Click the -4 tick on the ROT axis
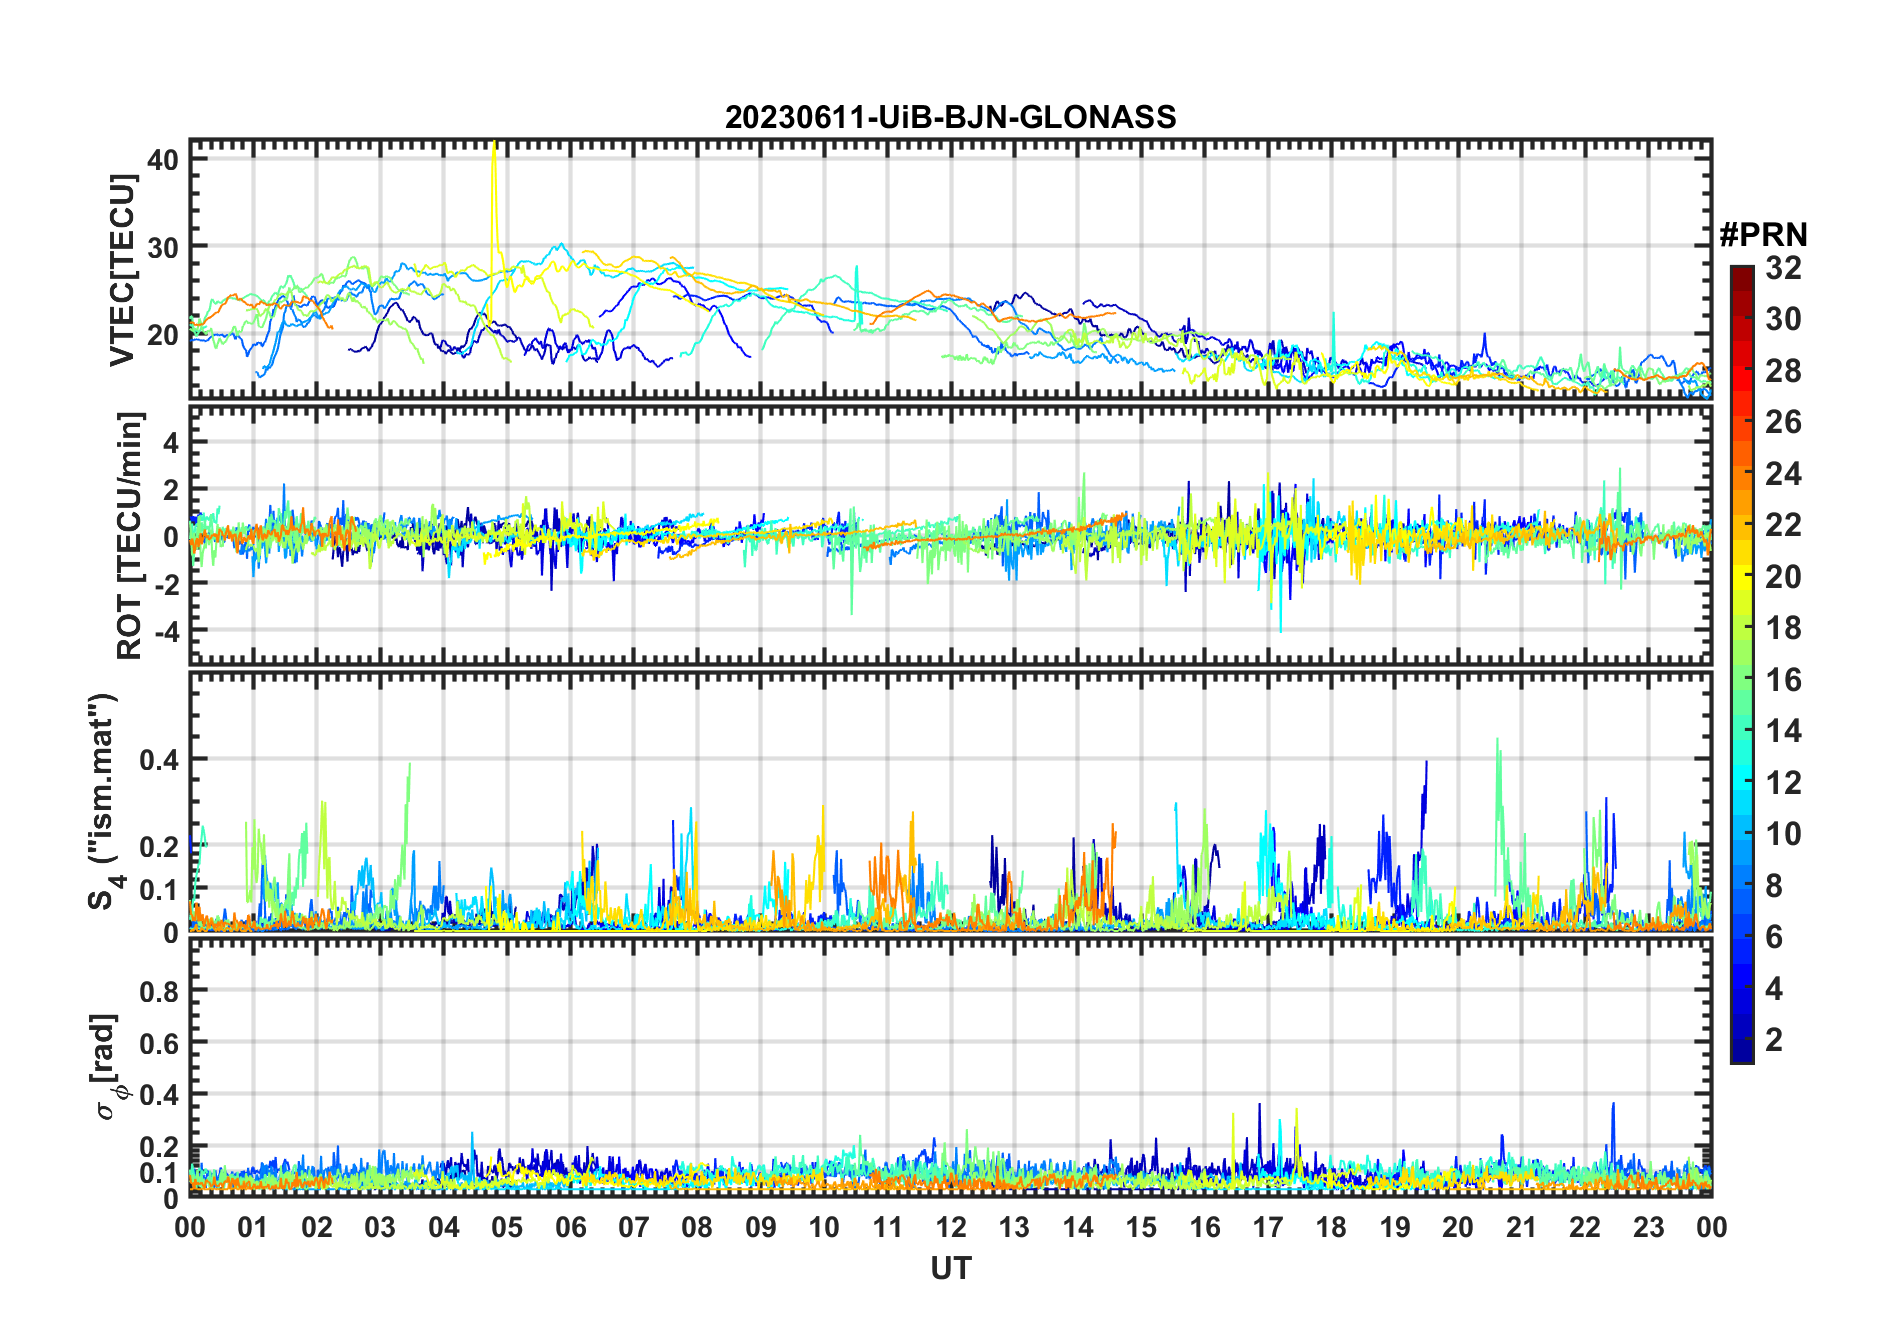 [x=162, y=632]
